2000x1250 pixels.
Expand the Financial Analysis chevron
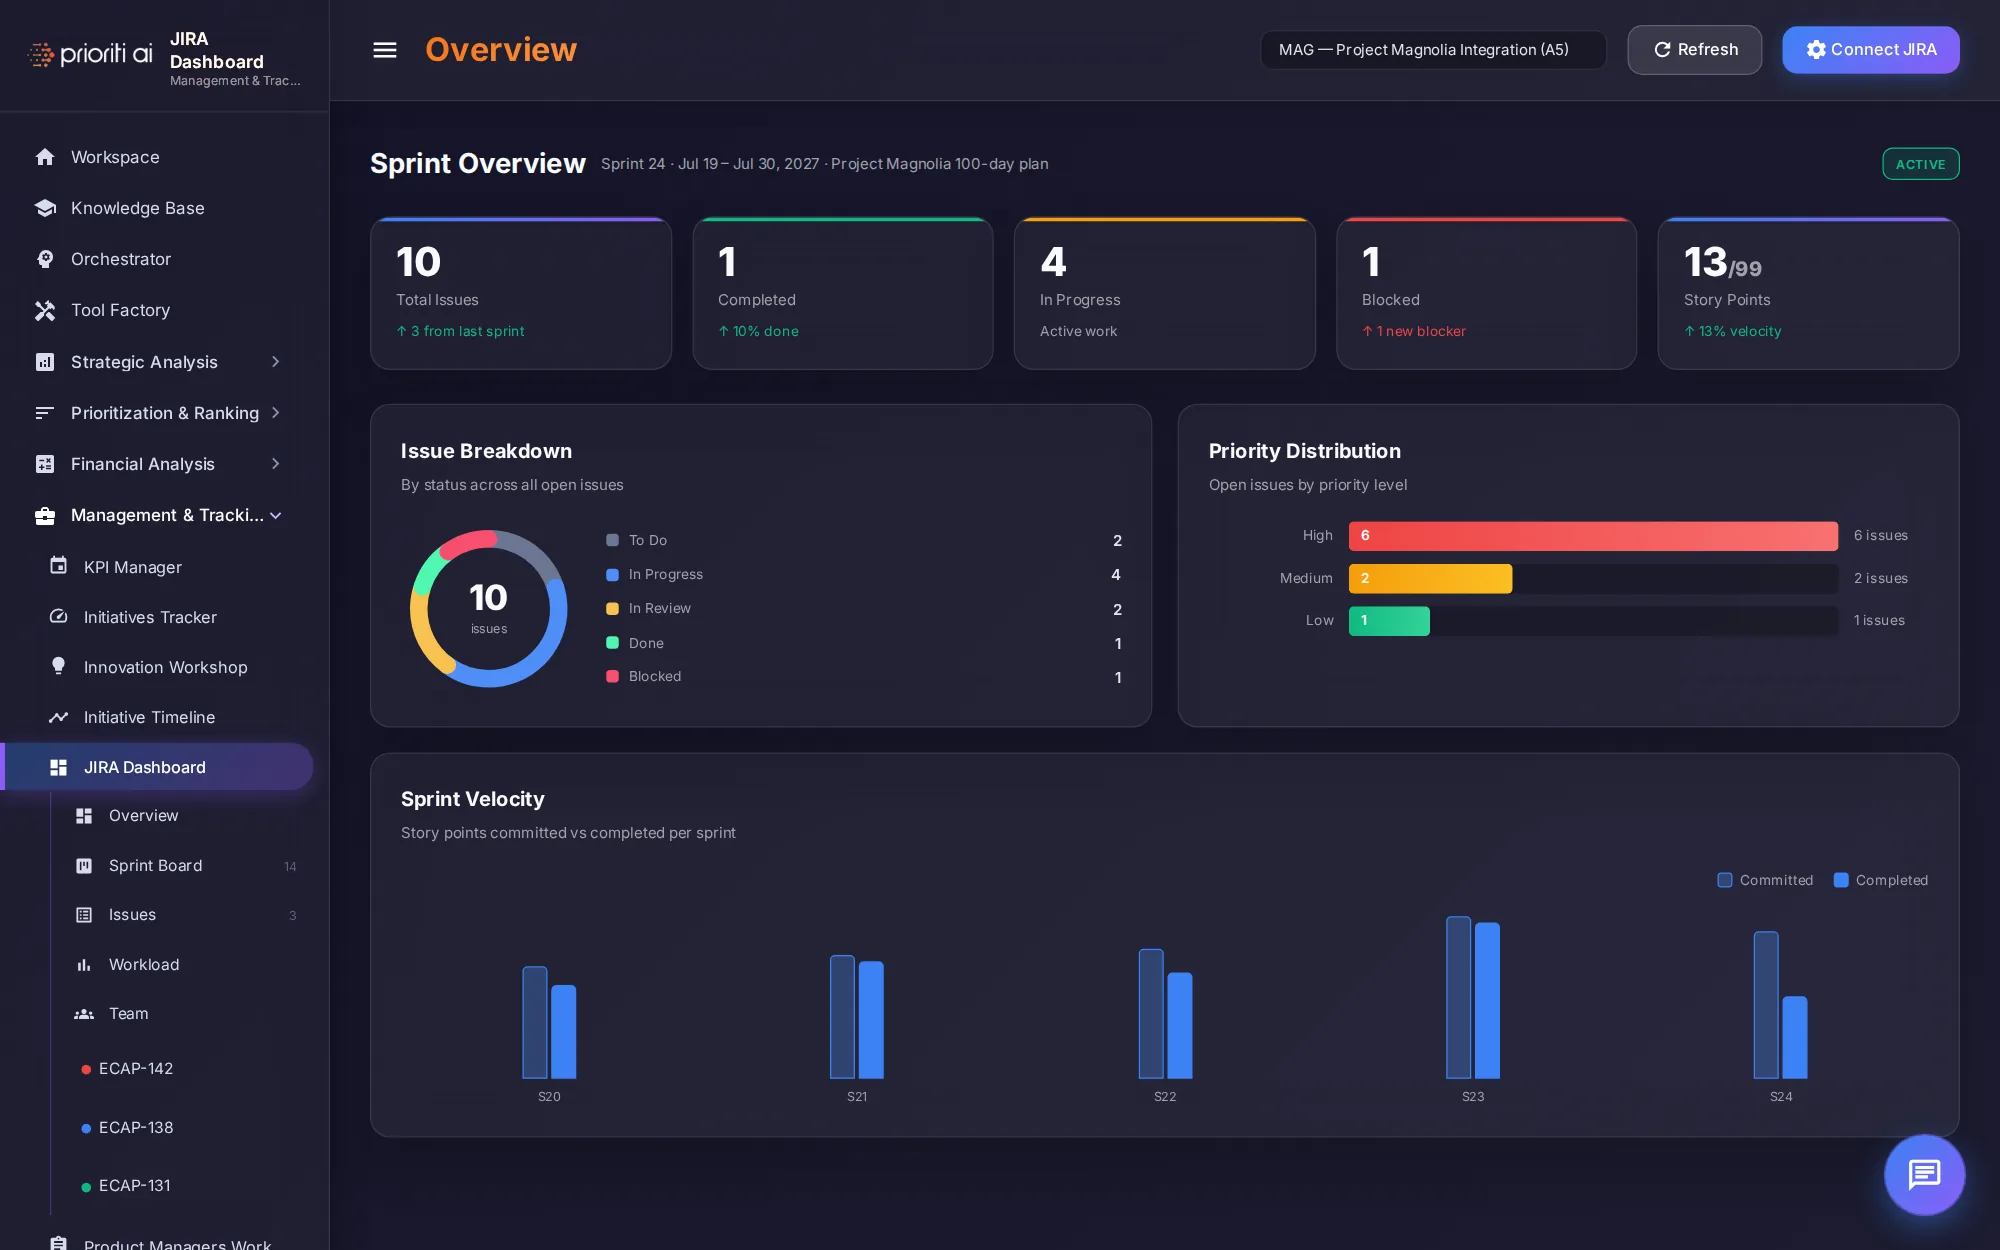[275, 464]
